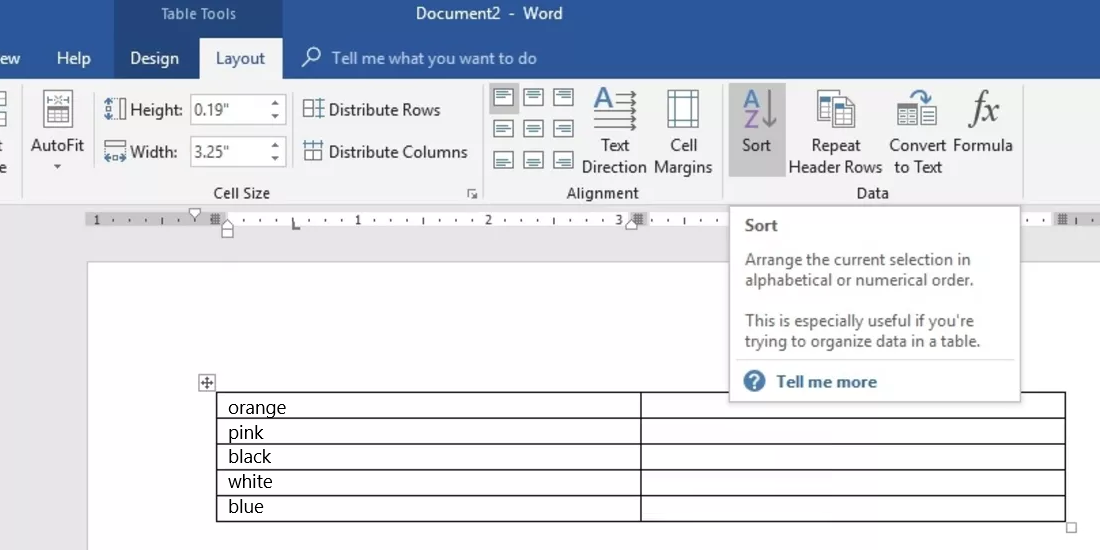Click the Sort button in Data group

[x=756, y=130]
